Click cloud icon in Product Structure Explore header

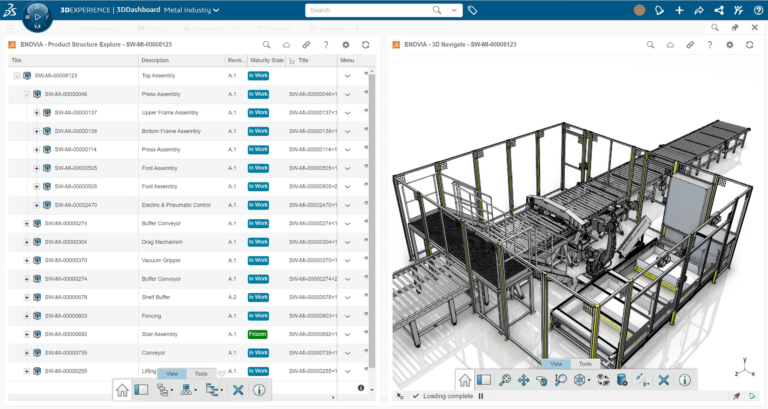click(287, 45)
